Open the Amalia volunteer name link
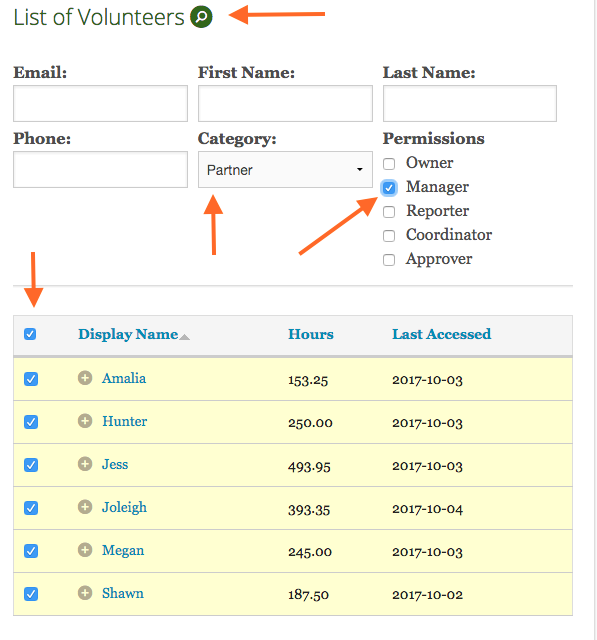The width and height of the screenshot is (597, 640). 124,378
